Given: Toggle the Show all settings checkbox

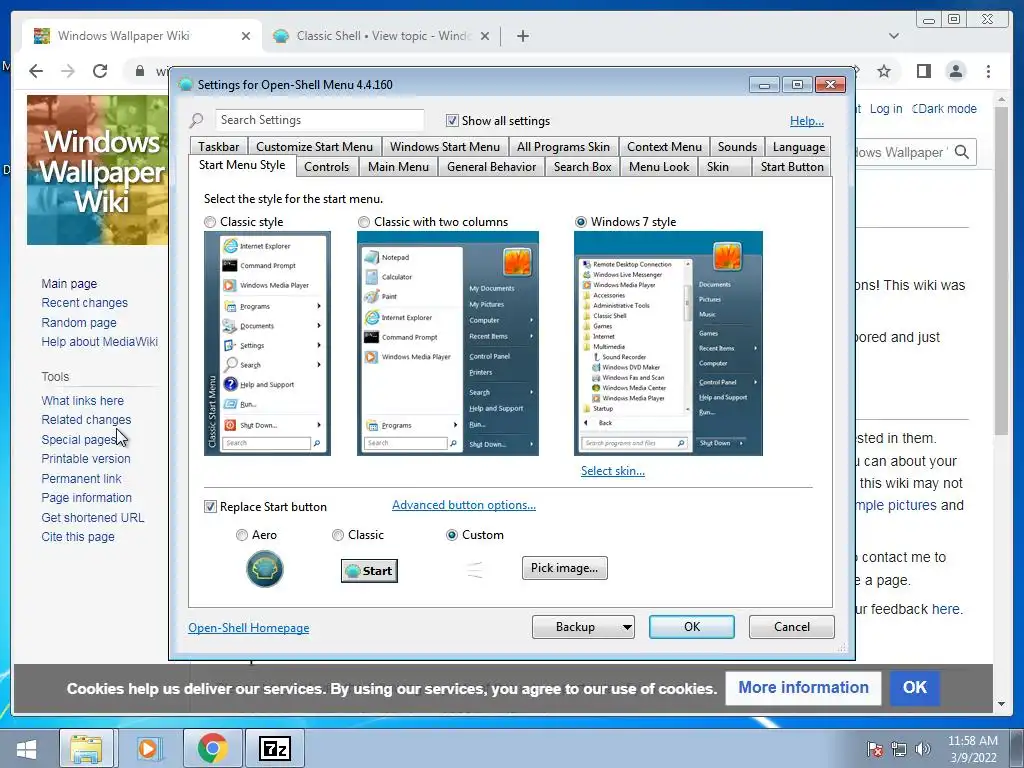Looking at the screenshot, I should 452,120.
